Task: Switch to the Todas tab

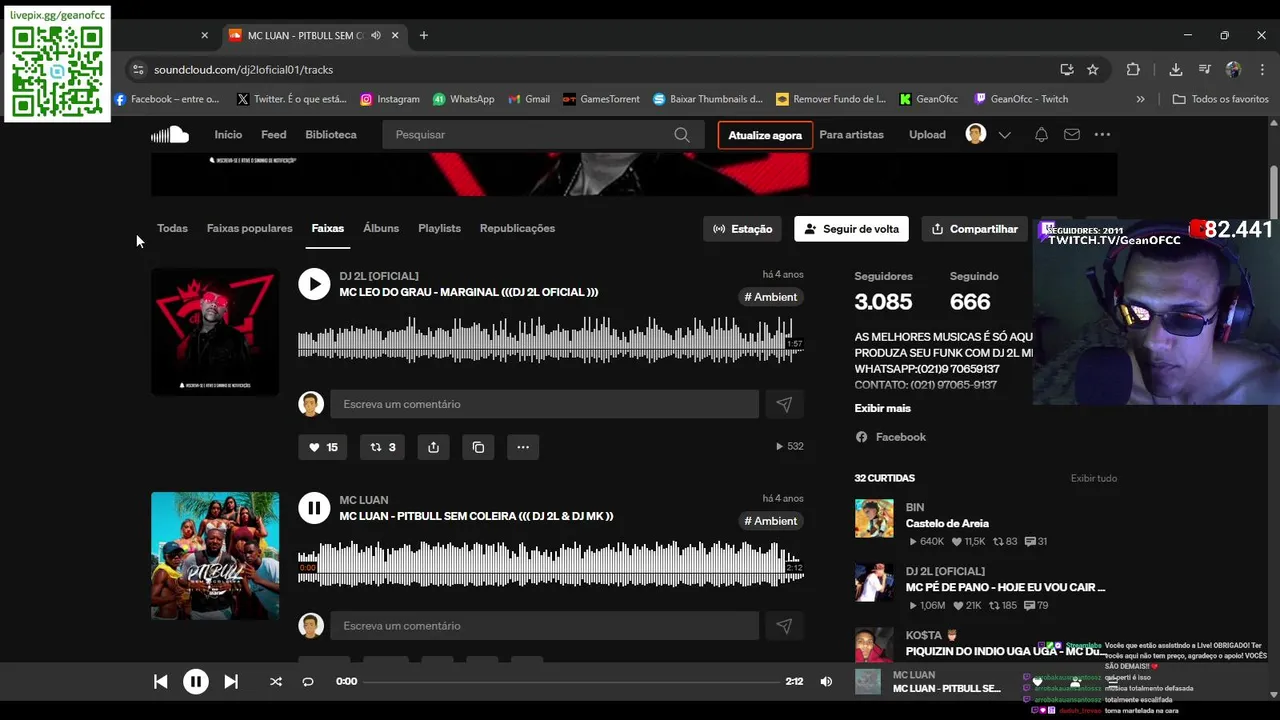Action: [x=172, y=228]
